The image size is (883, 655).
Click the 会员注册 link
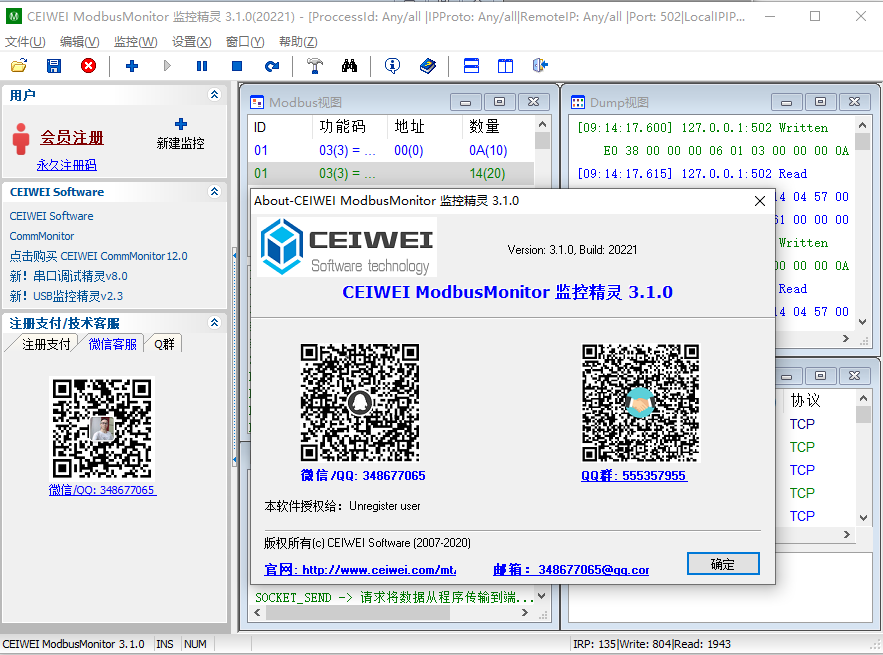72,138
